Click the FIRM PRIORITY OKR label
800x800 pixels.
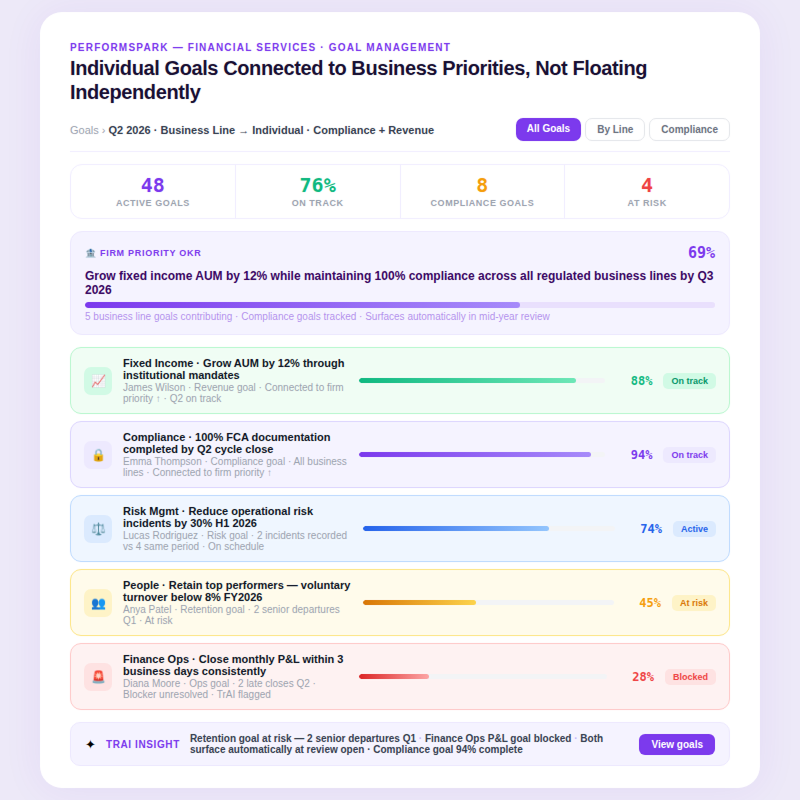[151, 253]
